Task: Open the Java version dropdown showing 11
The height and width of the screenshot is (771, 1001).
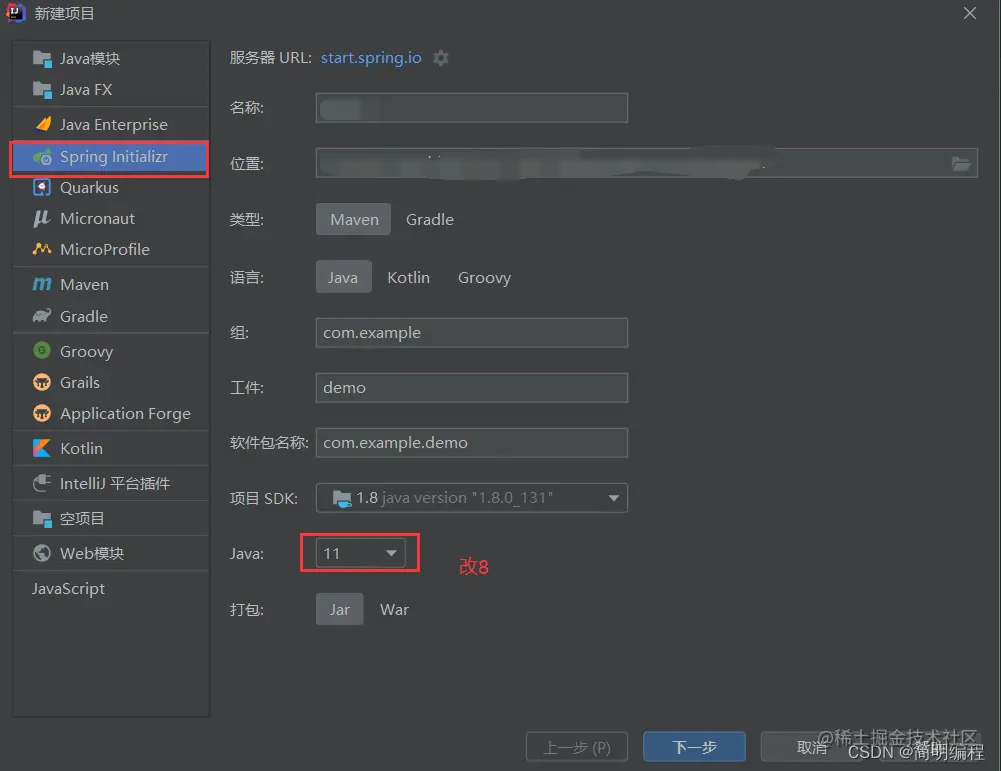Action: click(358, 552)
